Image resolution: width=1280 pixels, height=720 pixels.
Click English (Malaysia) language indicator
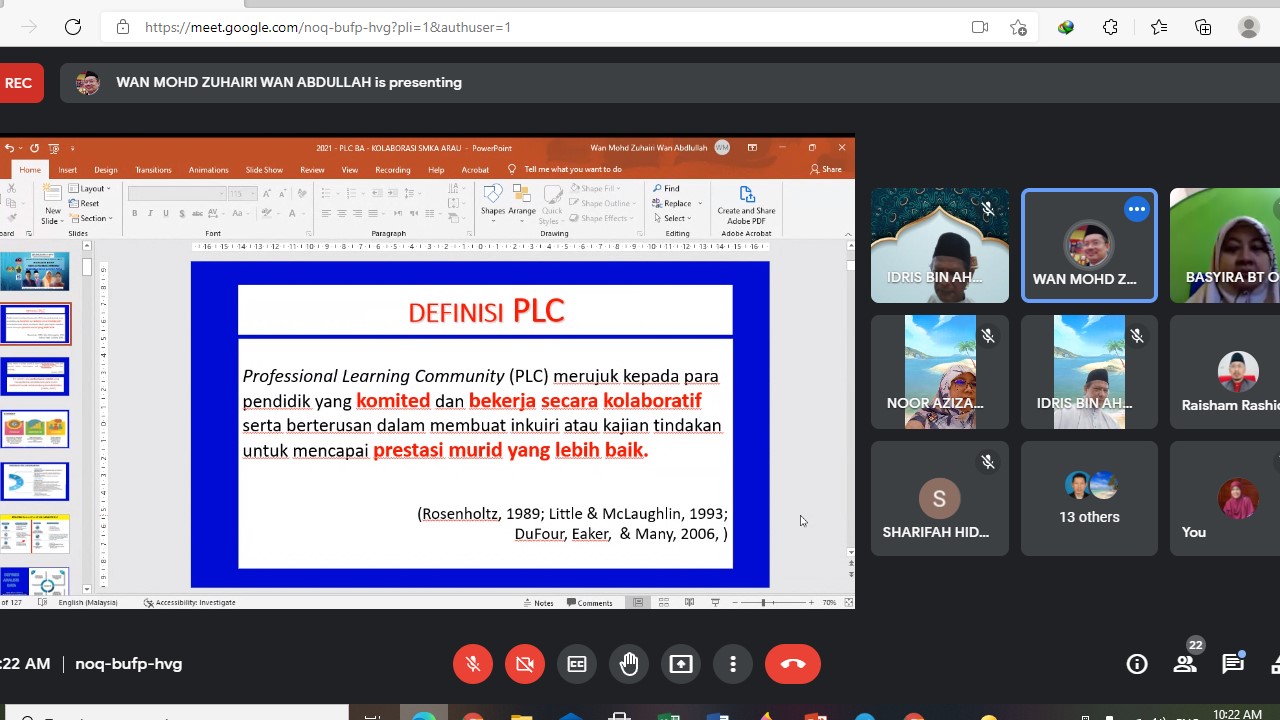click(88, 603)
